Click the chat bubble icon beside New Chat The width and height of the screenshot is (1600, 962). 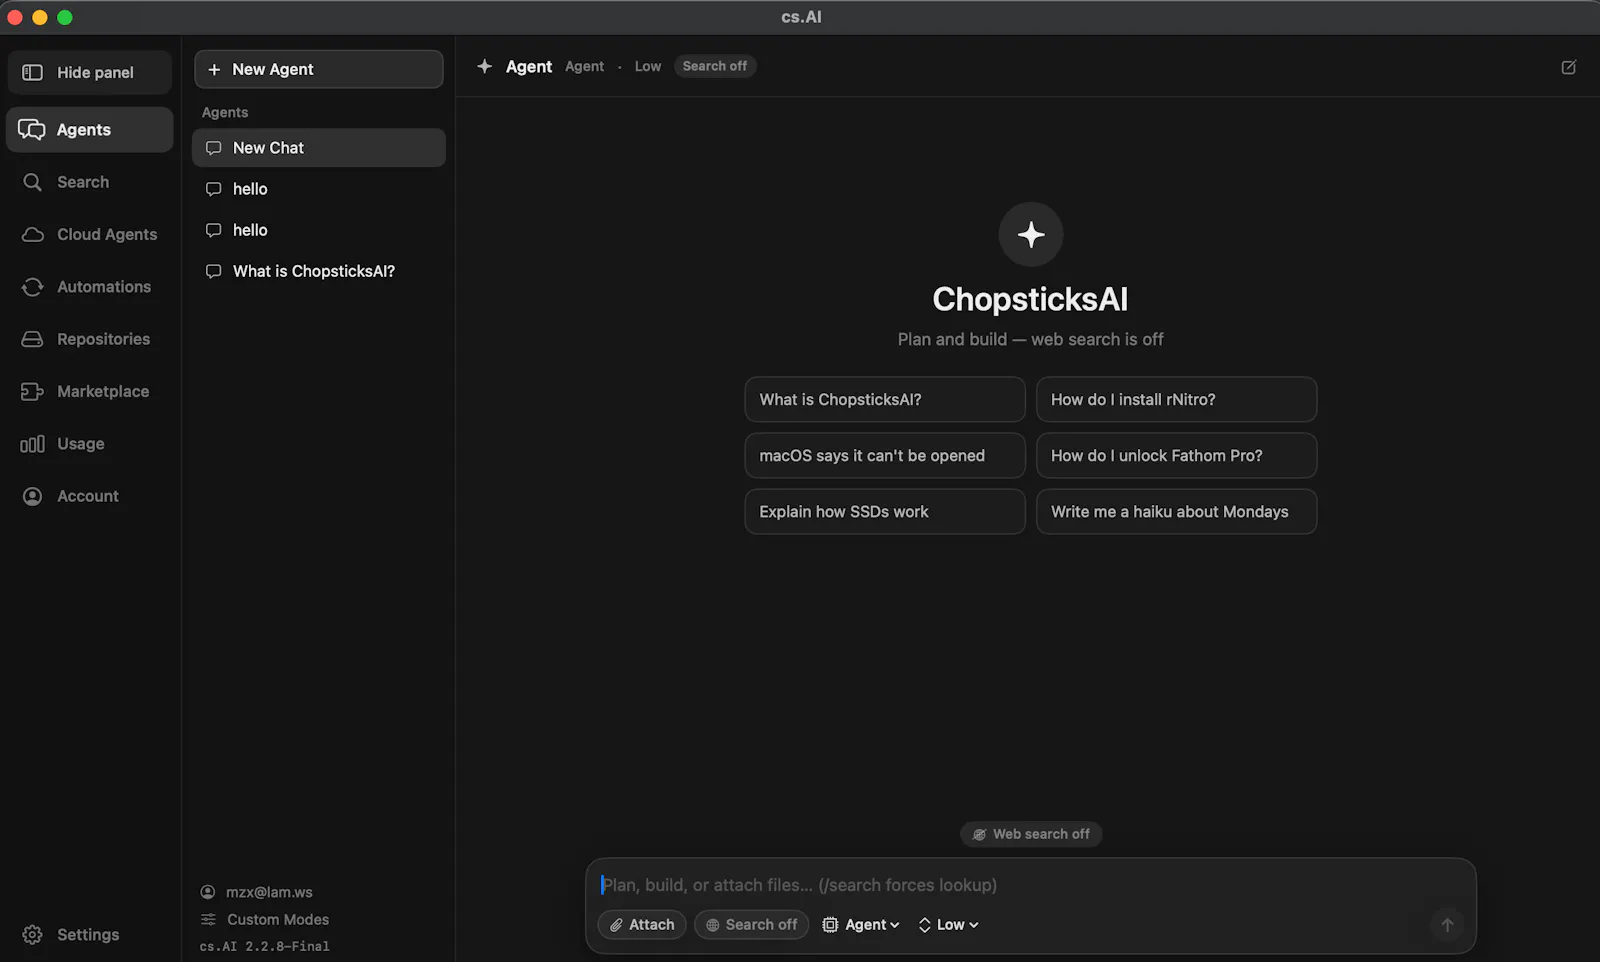(x=213, y=148)
